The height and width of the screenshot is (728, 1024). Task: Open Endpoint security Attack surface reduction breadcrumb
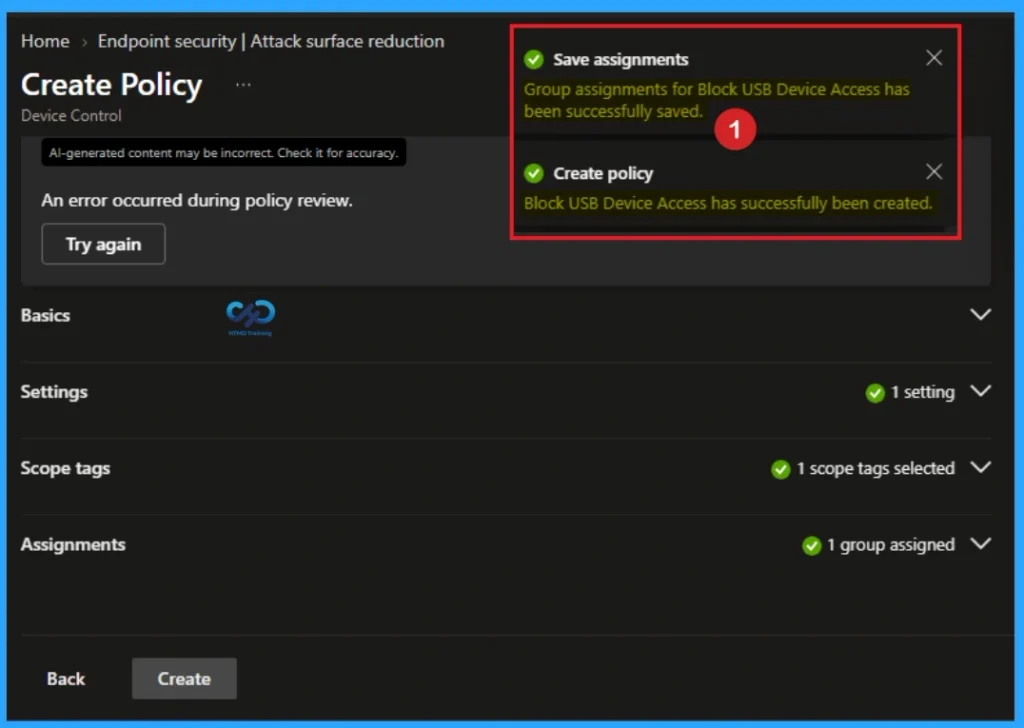coord(271,41)
